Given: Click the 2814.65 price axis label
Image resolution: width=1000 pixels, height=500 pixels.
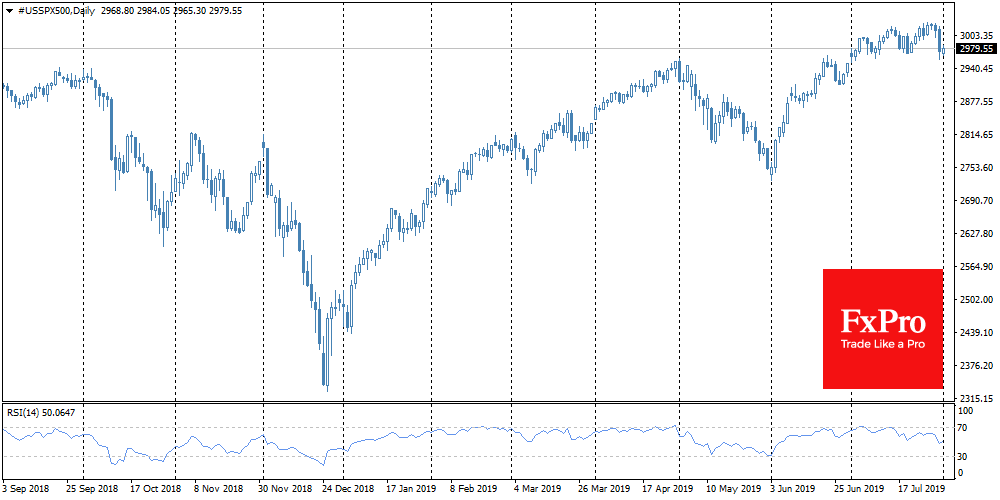Looking at the screenshot, I should [975, 134].
